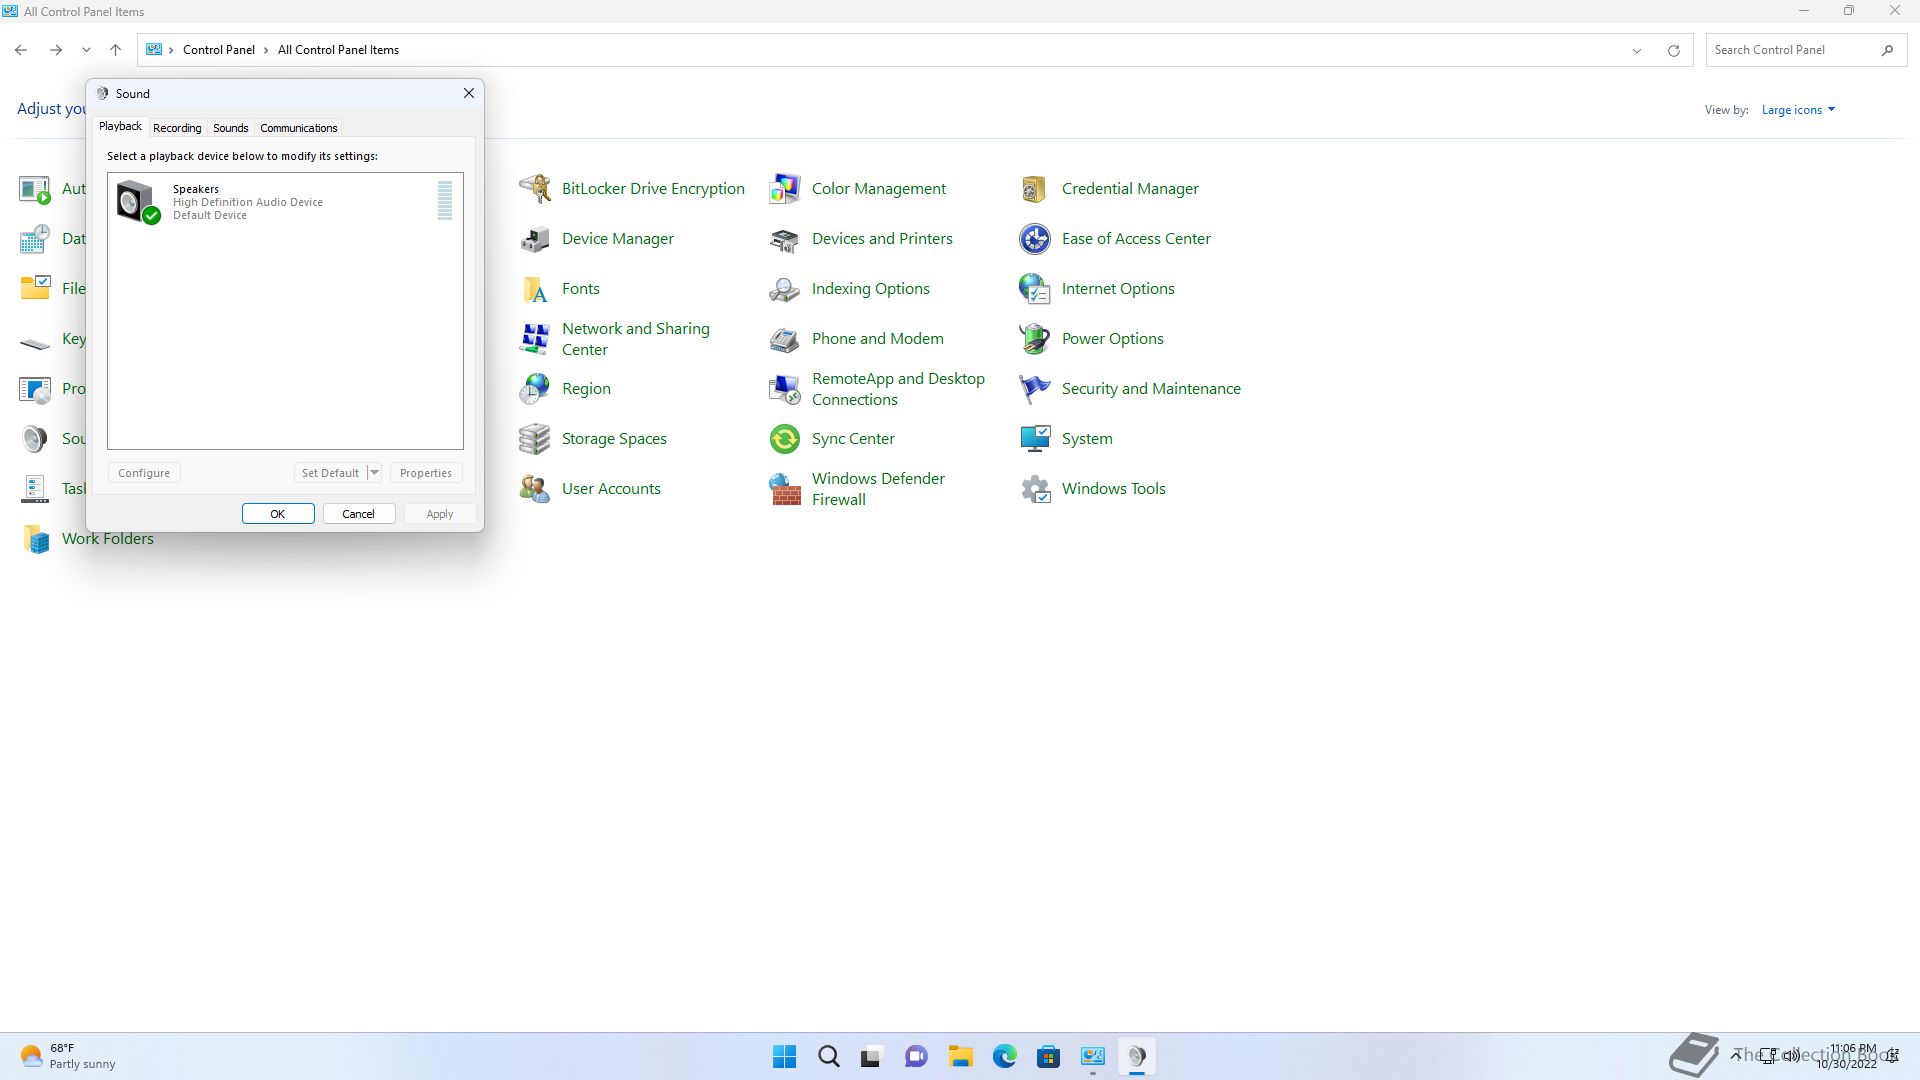Switch to the Communications tab

(x=298, y=128)
